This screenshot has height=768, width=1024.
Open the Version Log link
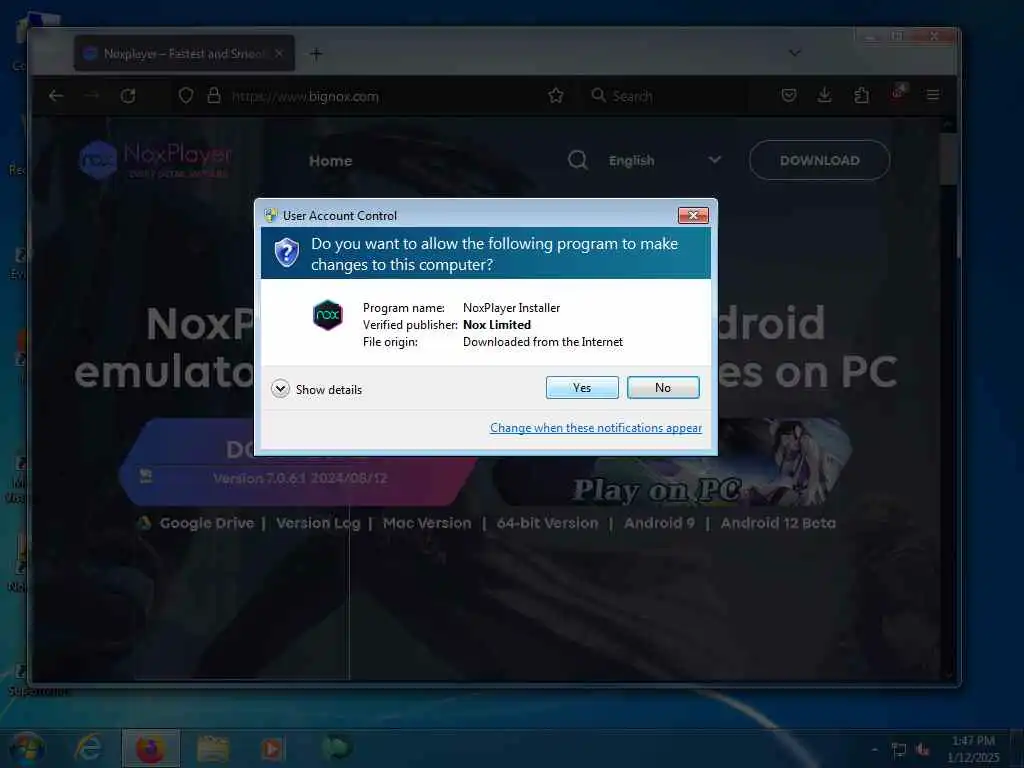click(318, 523)
